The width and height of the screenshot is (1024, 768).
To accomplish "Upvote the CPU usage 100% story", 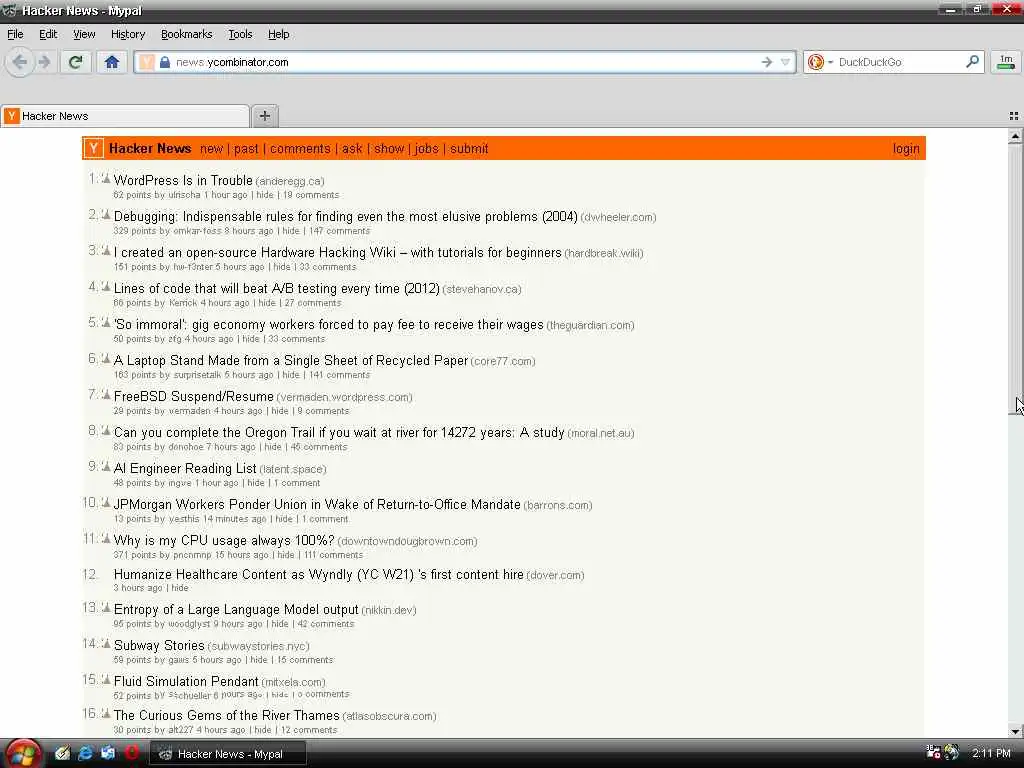I will (106, 537).
